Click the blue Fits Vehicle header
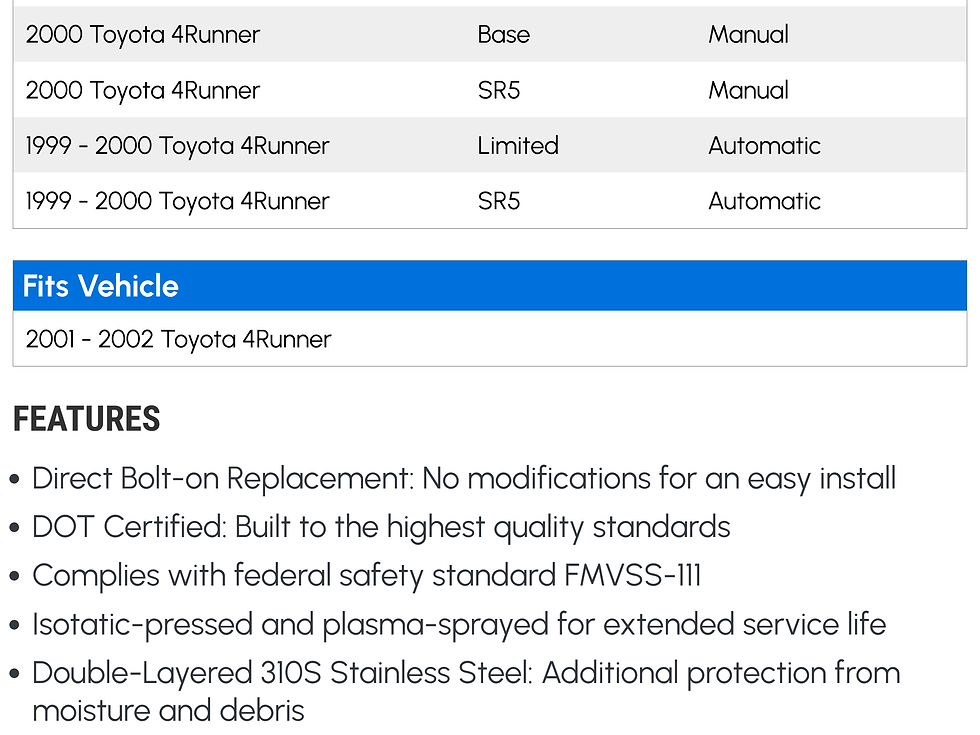The width and height of the screenshot is (980, 735). click(489, 286)
